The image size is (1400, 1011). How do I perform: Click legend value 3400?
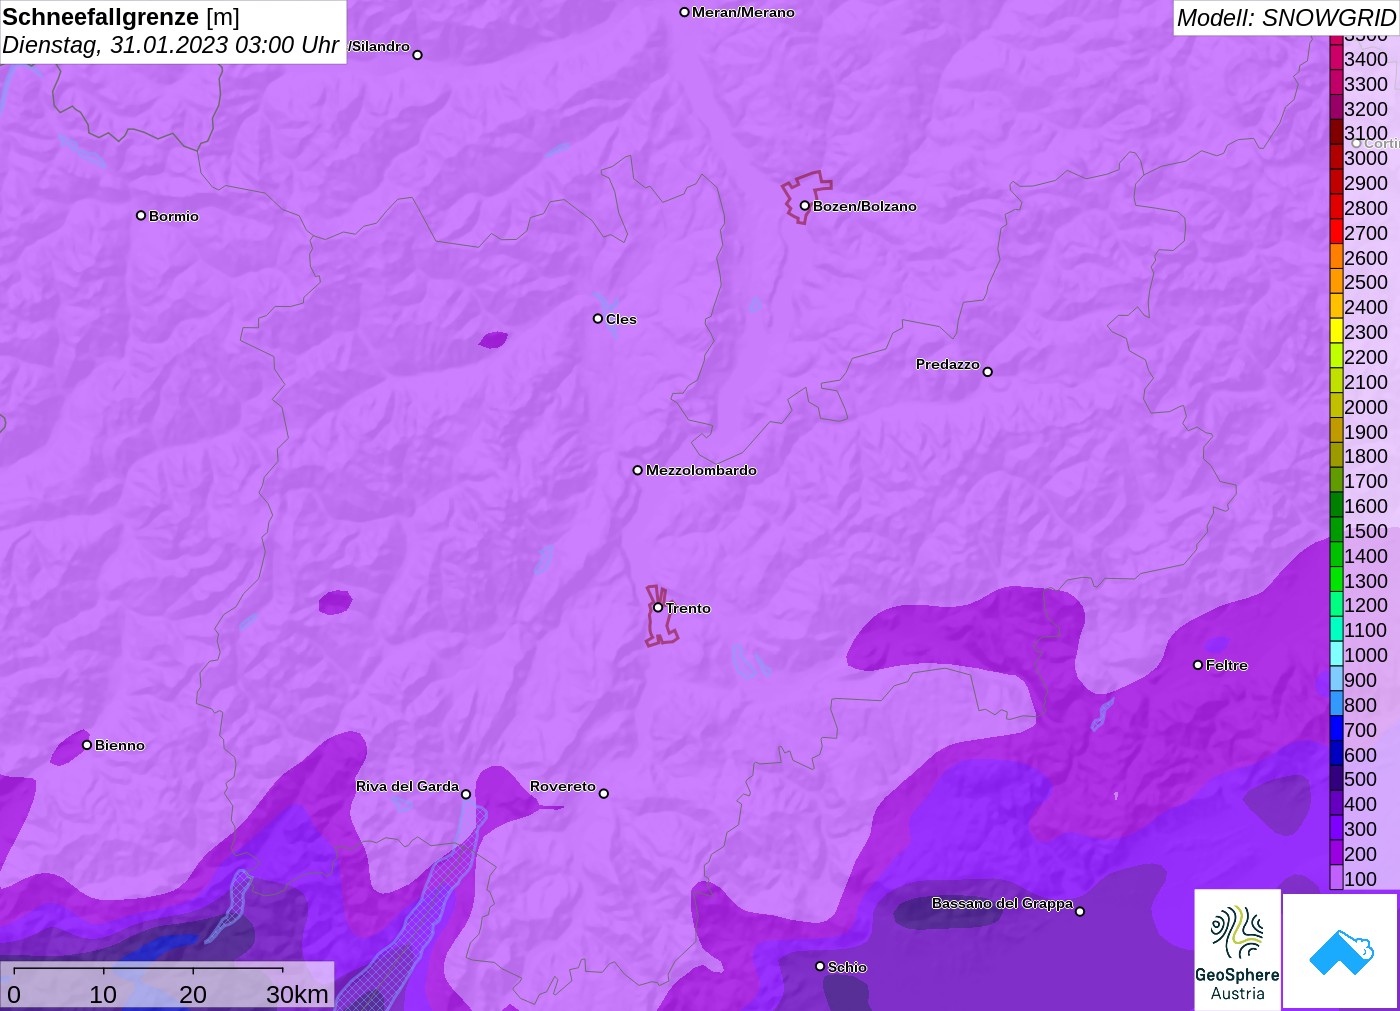click(x=1366, y=59)
